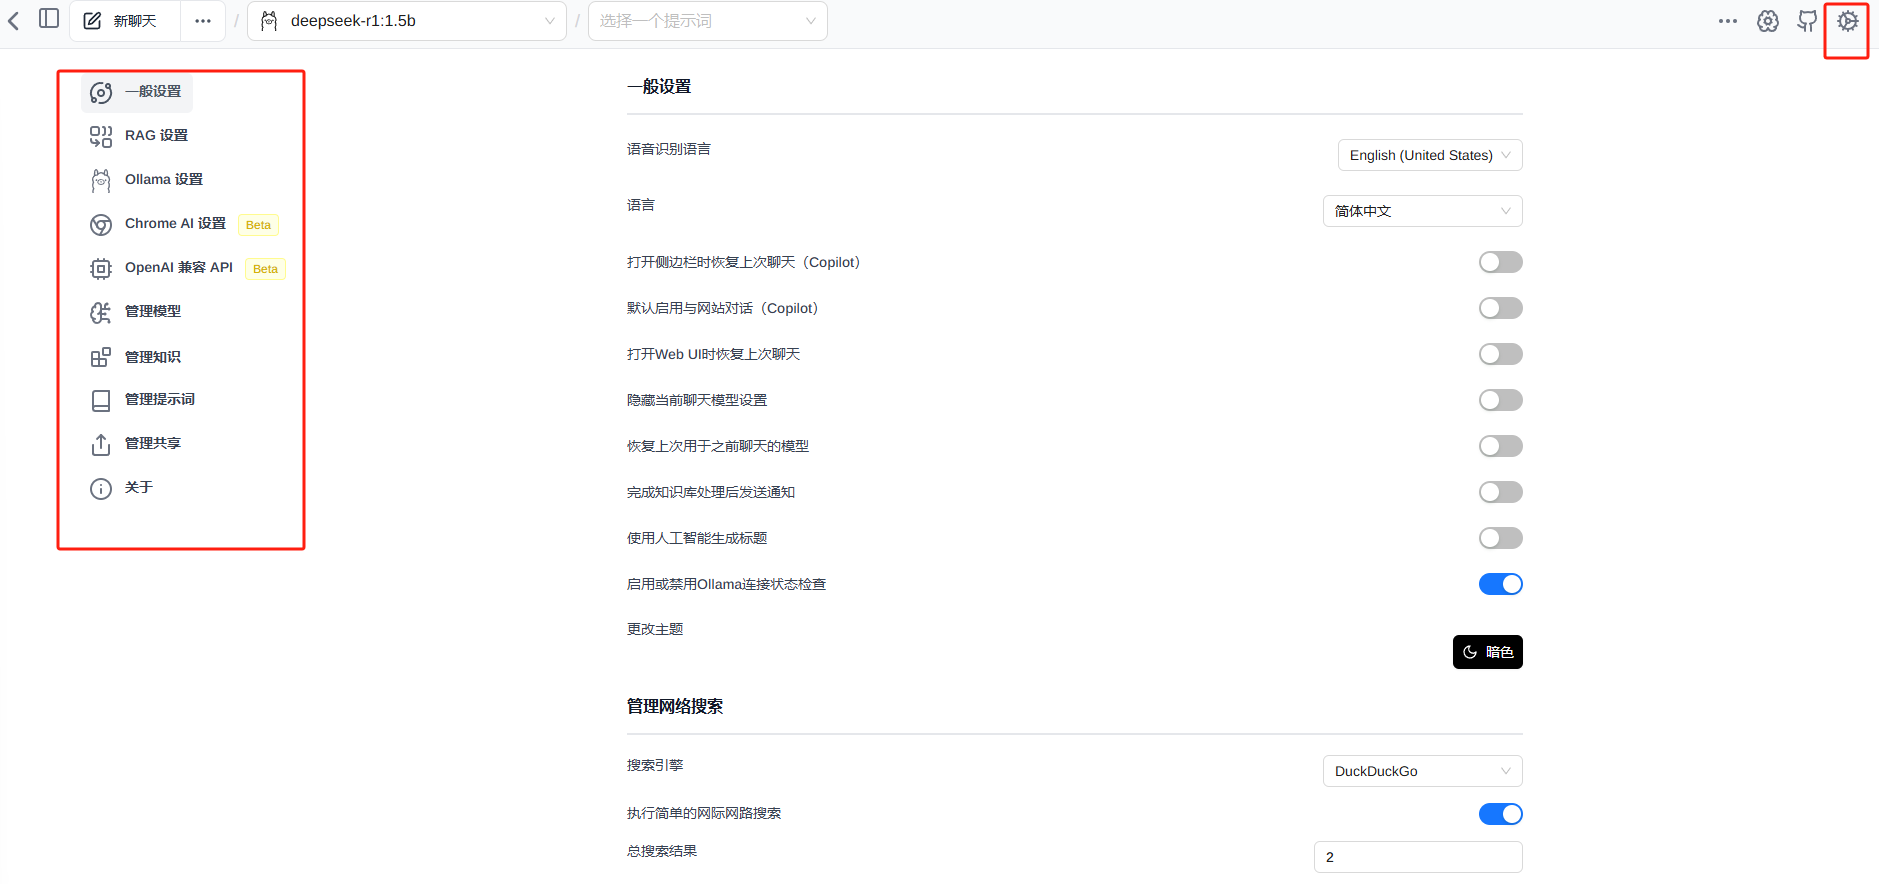Click the settings gear icon in the top-right corner
This screenshot has width=1879, height=884.
click(x=1847, y=21)
